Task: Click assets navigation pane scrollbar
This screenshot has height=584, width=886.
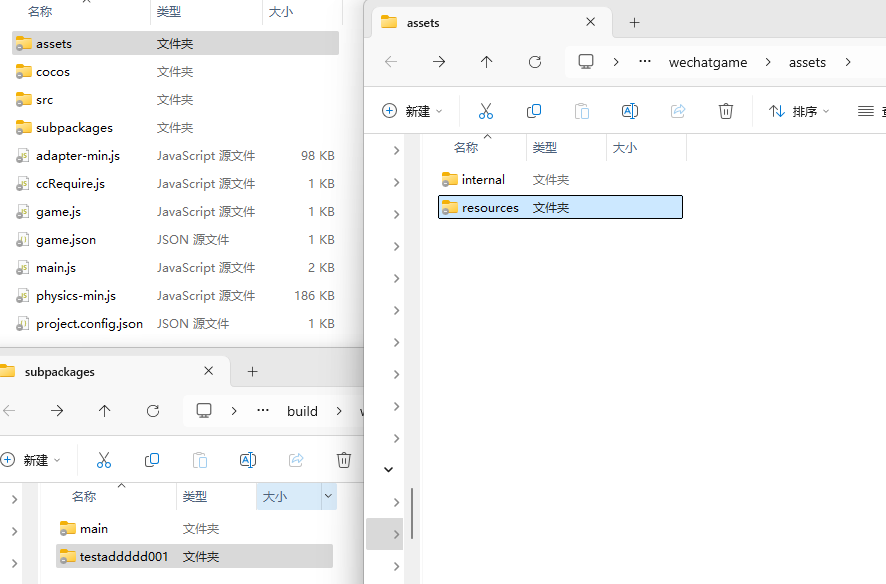Action: click(412, 513)
